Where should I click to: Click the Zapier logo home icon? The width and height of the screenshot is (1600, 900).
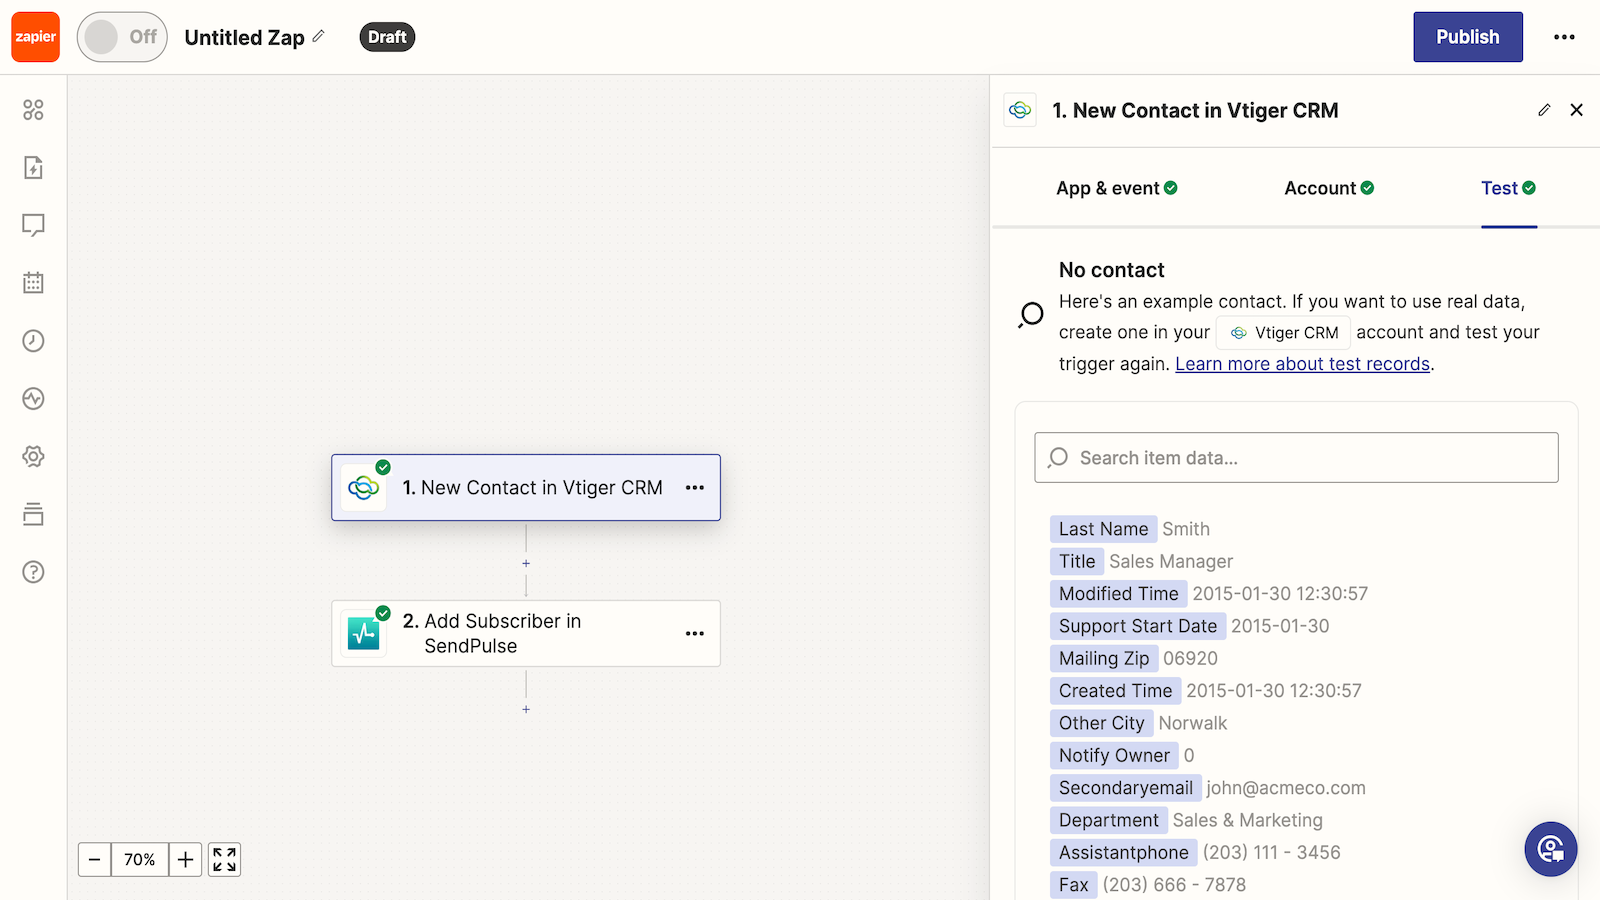point(36,37)
